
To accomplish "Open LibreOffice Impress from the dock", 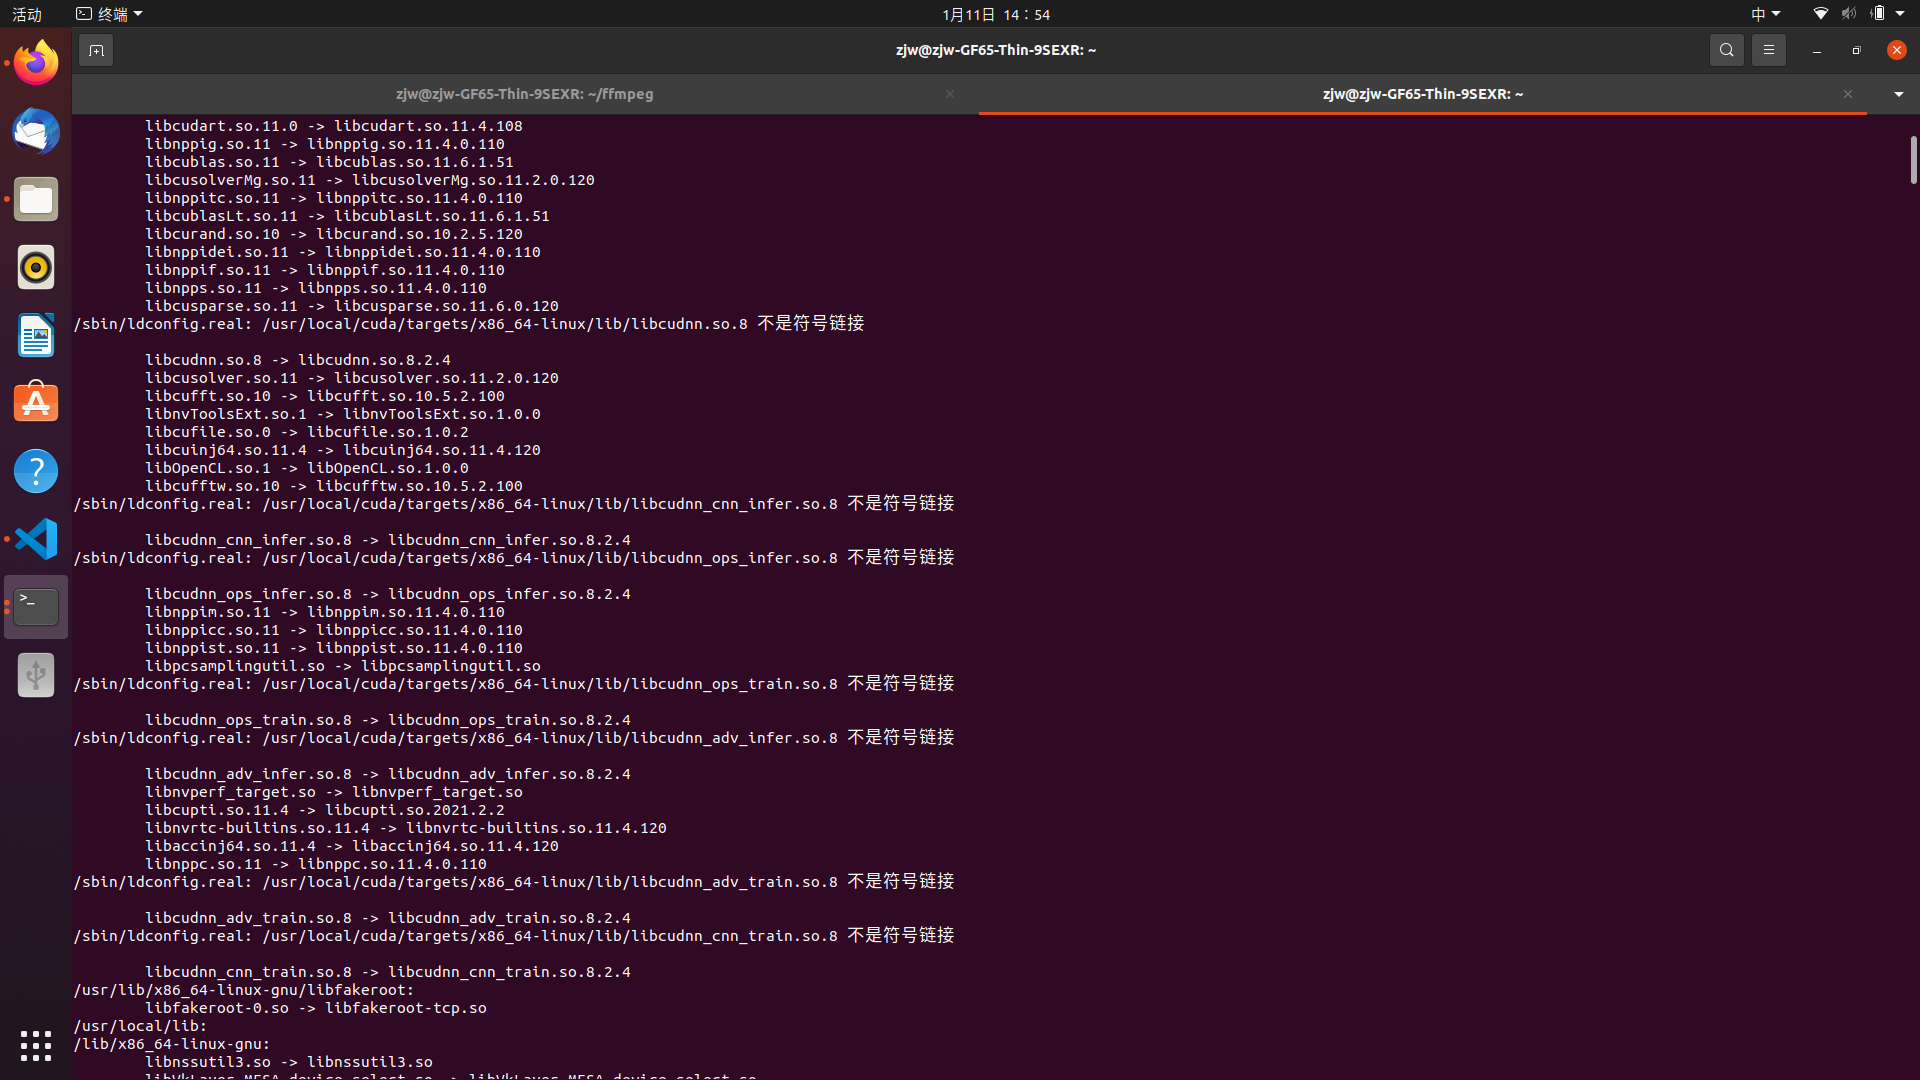I will point(35,335).
